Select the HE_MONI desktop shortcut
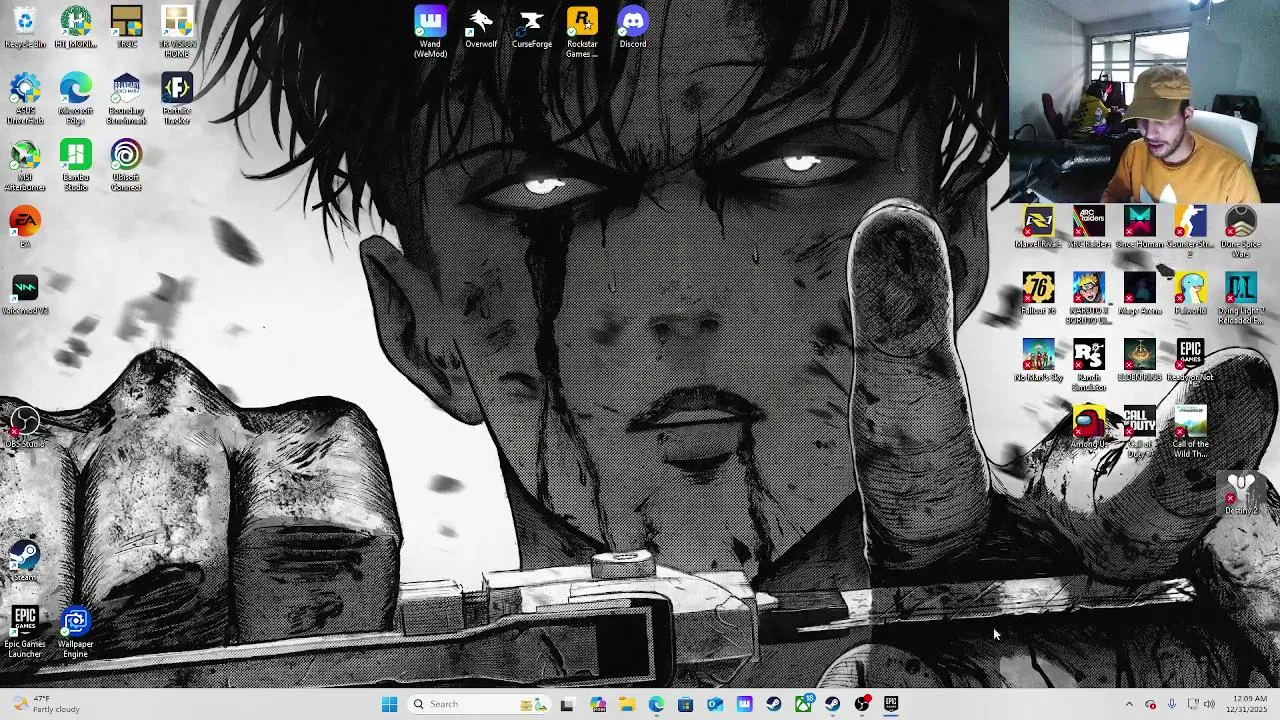 pos(76,28)
